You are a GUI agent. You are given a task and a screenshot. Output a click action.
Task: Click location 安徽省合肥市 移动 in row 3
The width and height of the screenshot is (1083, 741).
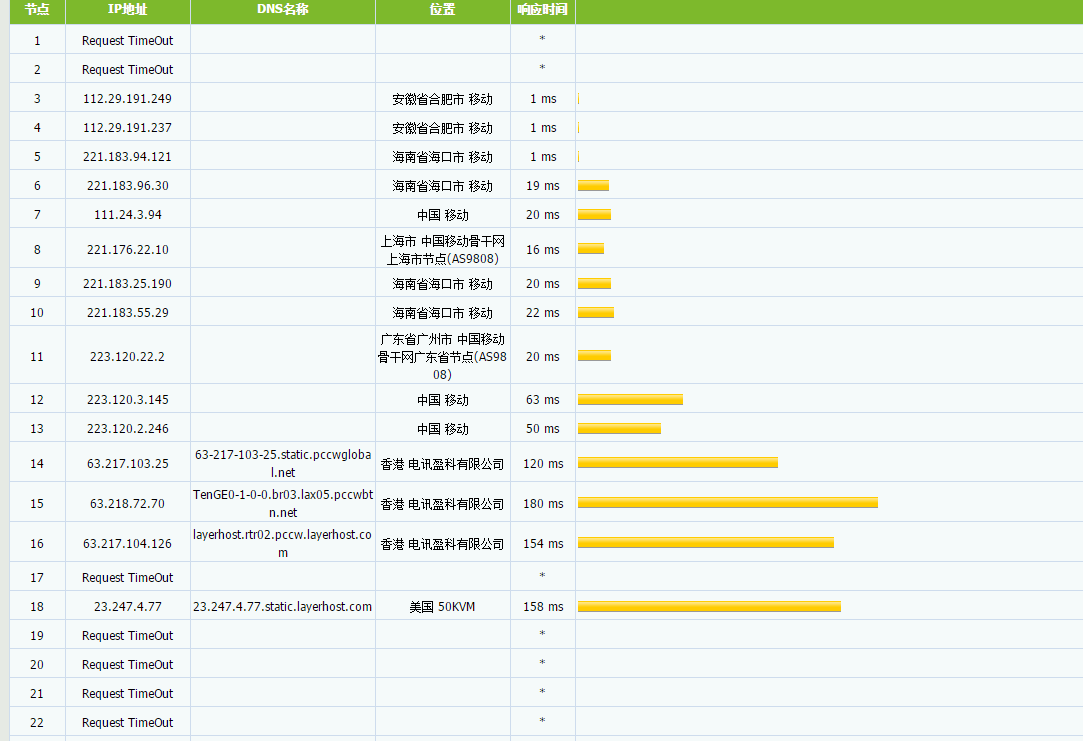click(x=443, y=99)
